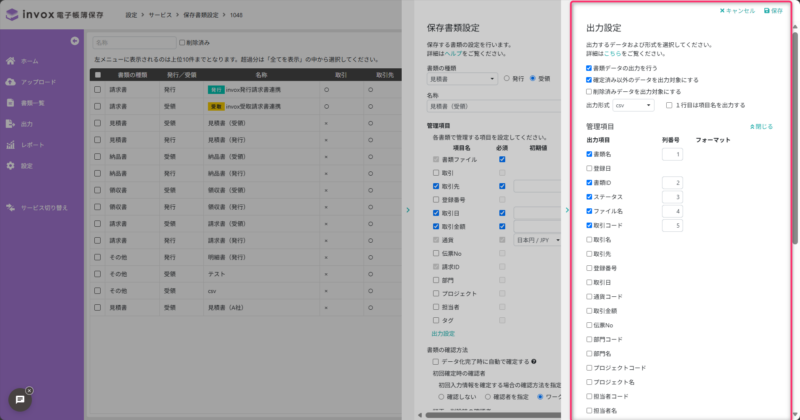Image resolution: width=800 pixels, height=420 pixels.
Task: Click サービス in the breadcrumb
Action: [160, 15]
